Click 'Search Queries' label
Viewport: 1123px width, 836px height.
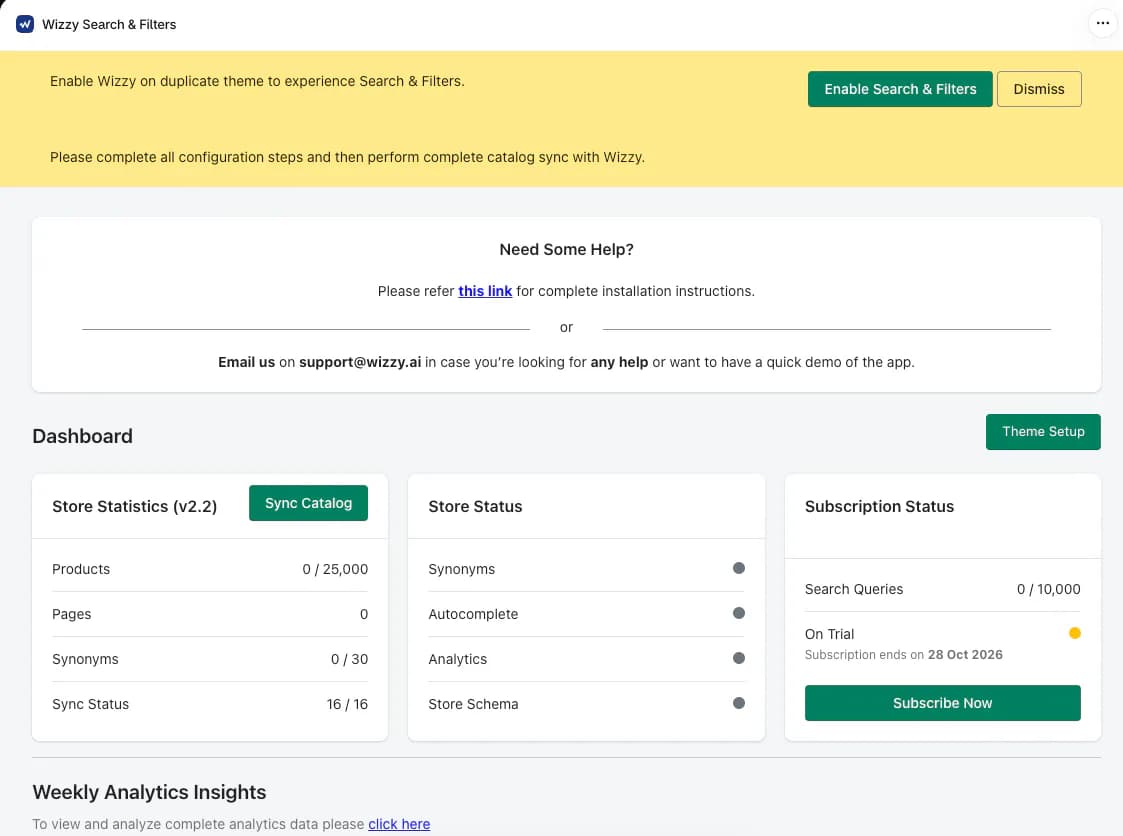[x=854, y=589]
